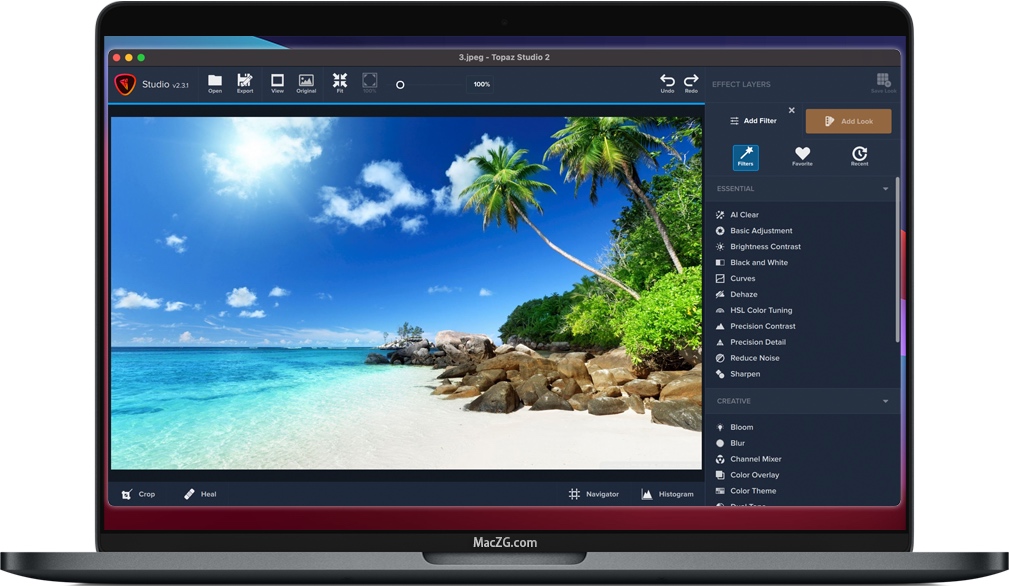Open the View mode options

(x=277, y=81)
